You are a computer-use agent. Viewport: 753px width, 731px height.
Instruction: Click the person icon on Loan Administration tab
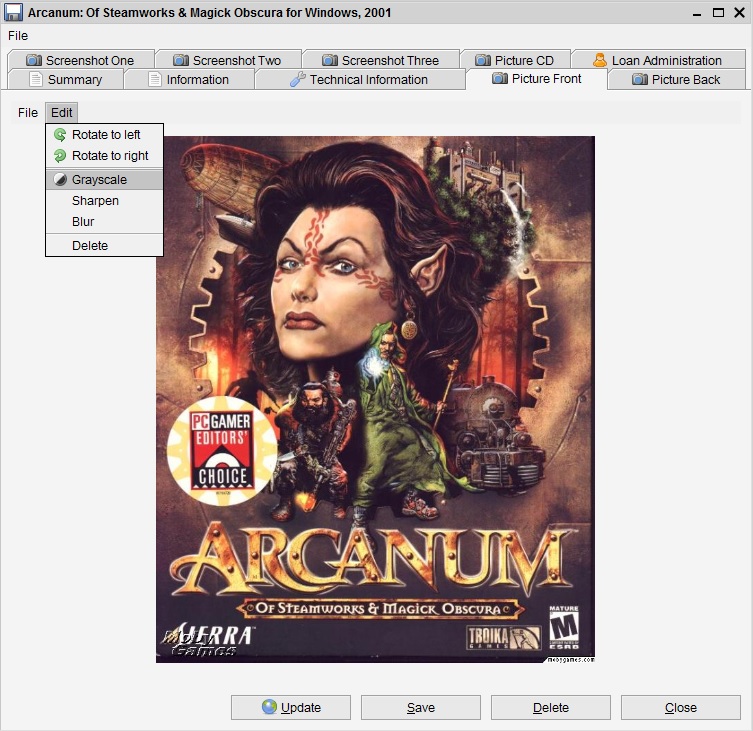(x=600, y=60)
